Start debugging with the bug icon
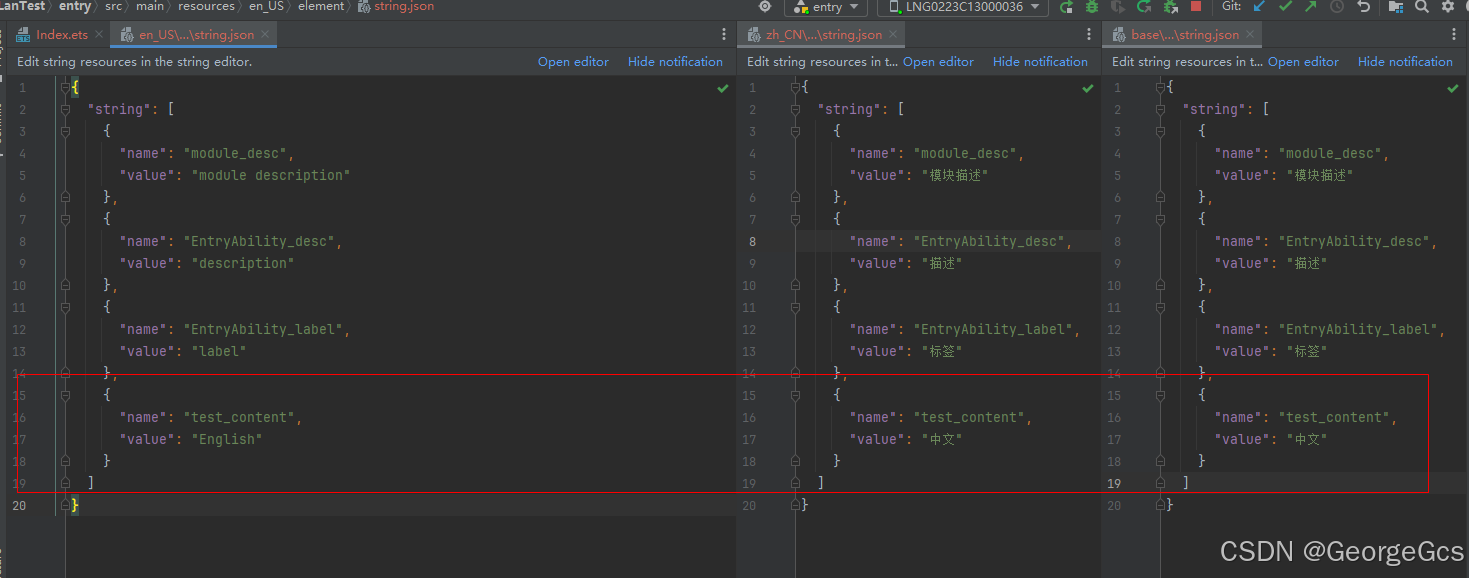The width and height of the screenshot is (1469, 578). (x=1092, y=7)
